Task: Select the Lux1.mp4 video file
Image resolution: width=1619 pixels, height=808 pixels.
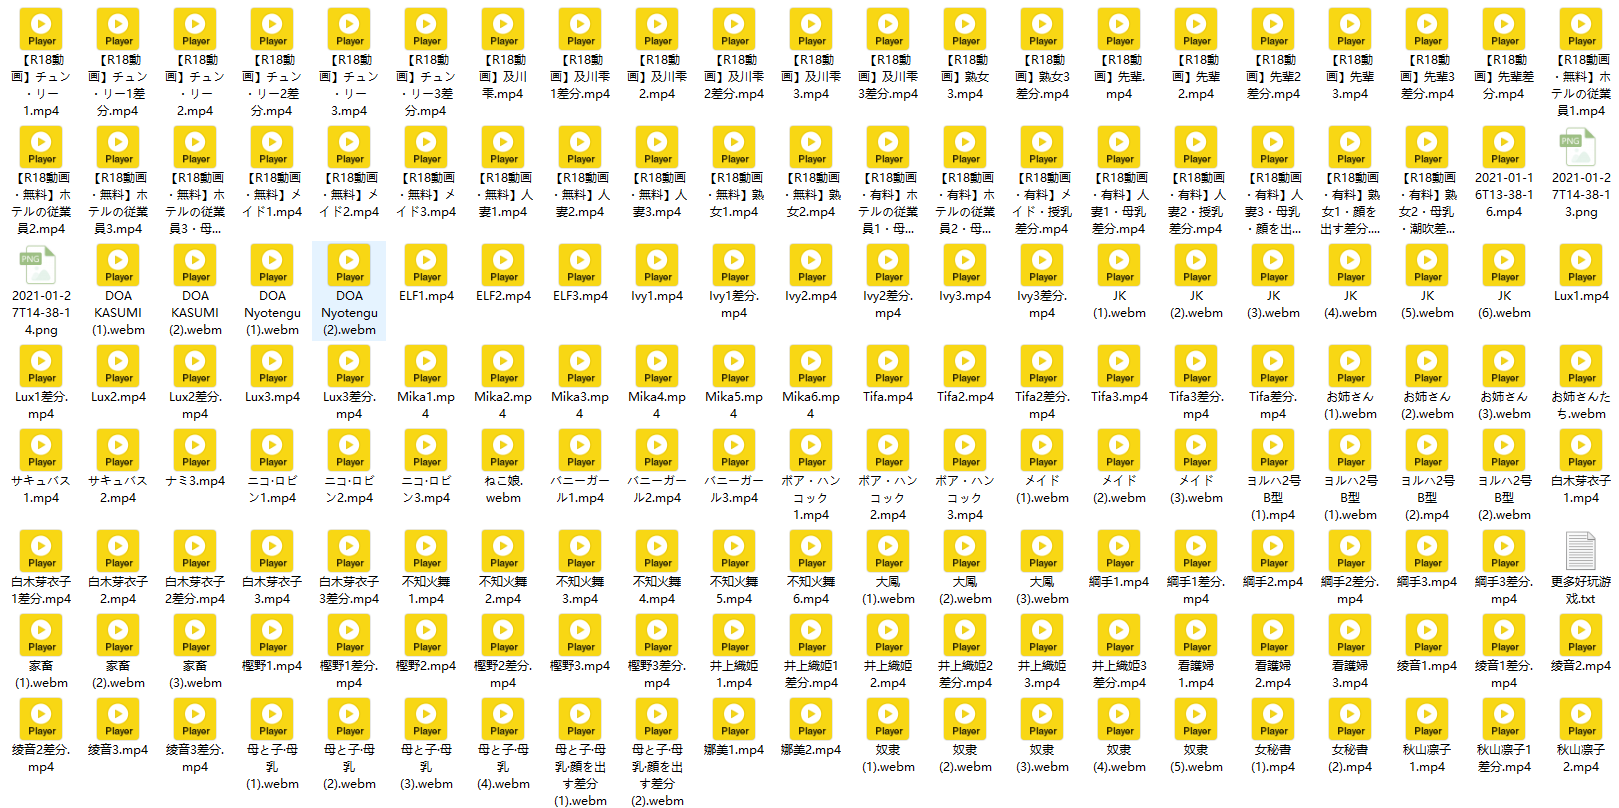Action: click(1581, 265)
